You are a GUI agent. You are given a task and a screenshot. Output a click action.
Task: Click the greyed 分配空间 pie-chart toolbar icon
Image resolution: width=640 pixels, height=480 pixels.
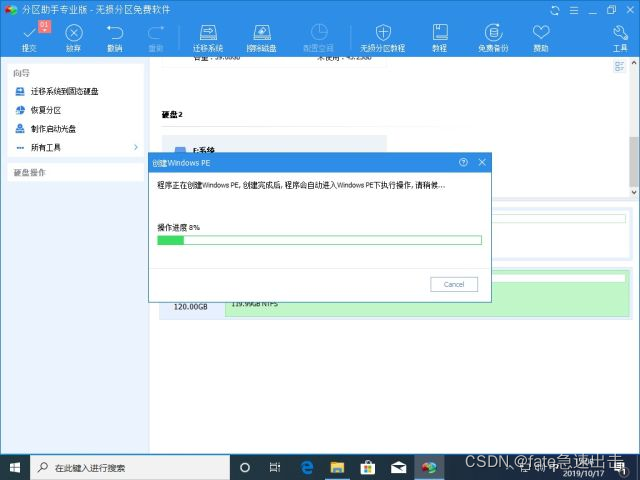click(318, 38)
